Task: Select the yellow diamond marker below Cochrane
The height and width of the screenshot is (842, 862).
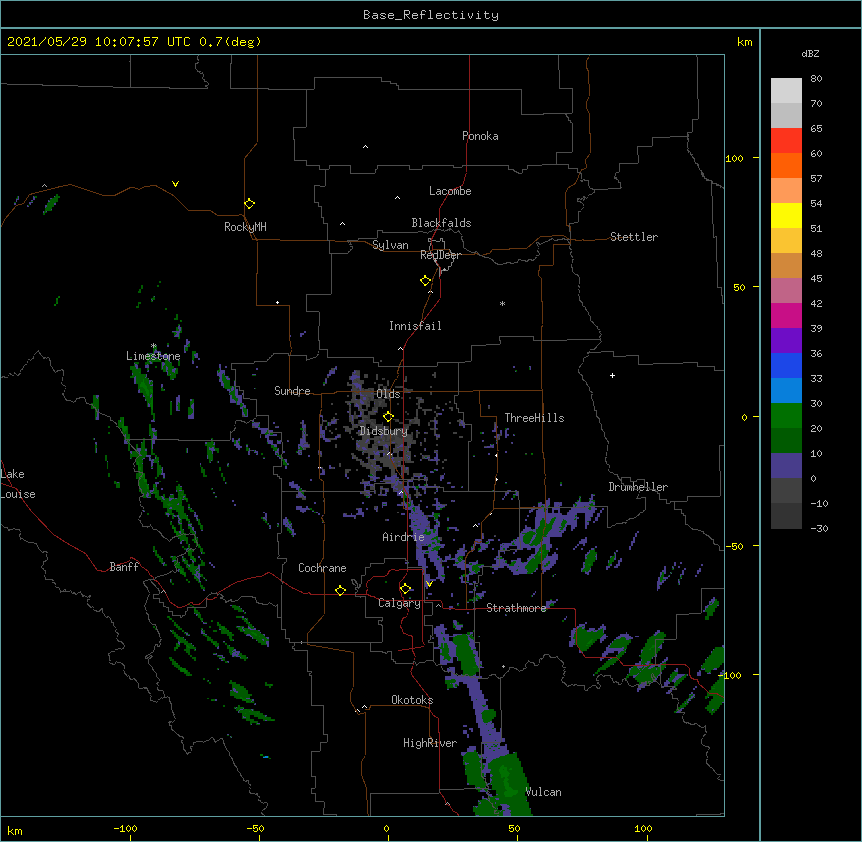Action: point(340,590)
